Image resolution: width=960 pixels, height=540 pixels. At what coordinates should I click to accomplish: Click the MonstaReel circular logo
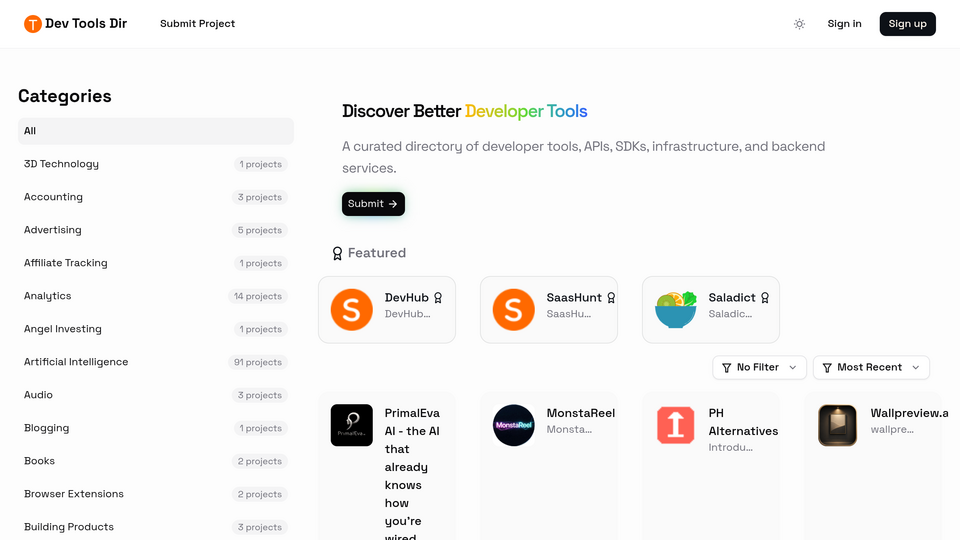[x=514, y=425]
